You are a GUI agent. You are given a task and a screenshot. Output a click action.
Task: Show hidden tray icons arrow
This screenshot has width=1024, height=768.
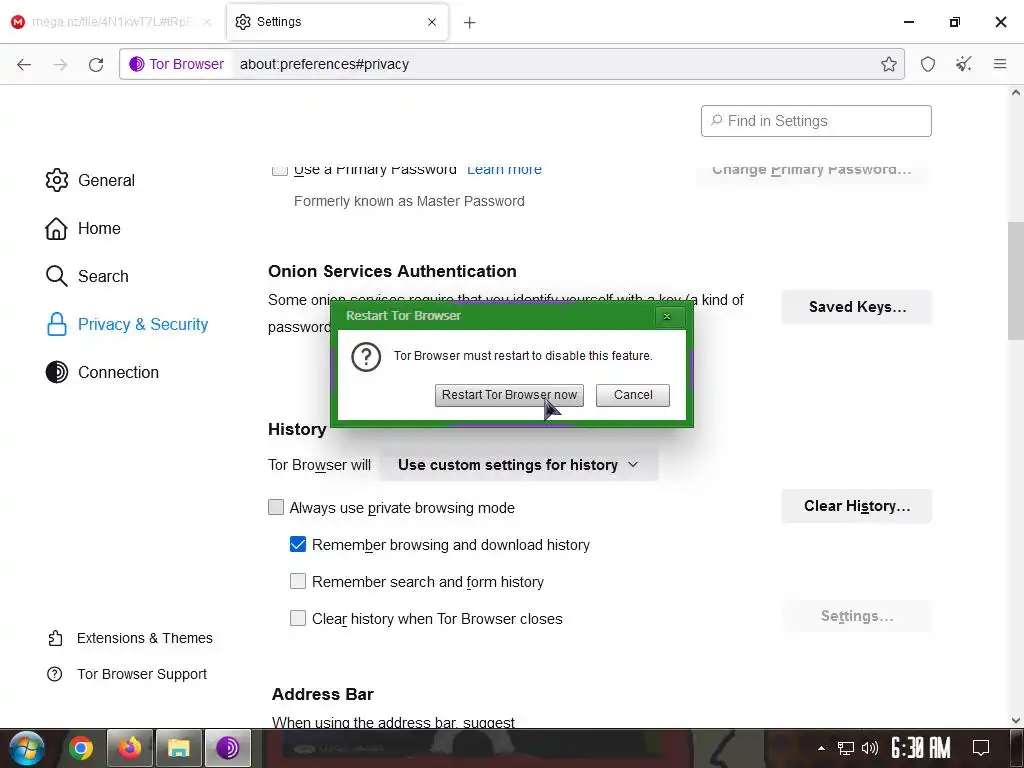pos(821,748)
